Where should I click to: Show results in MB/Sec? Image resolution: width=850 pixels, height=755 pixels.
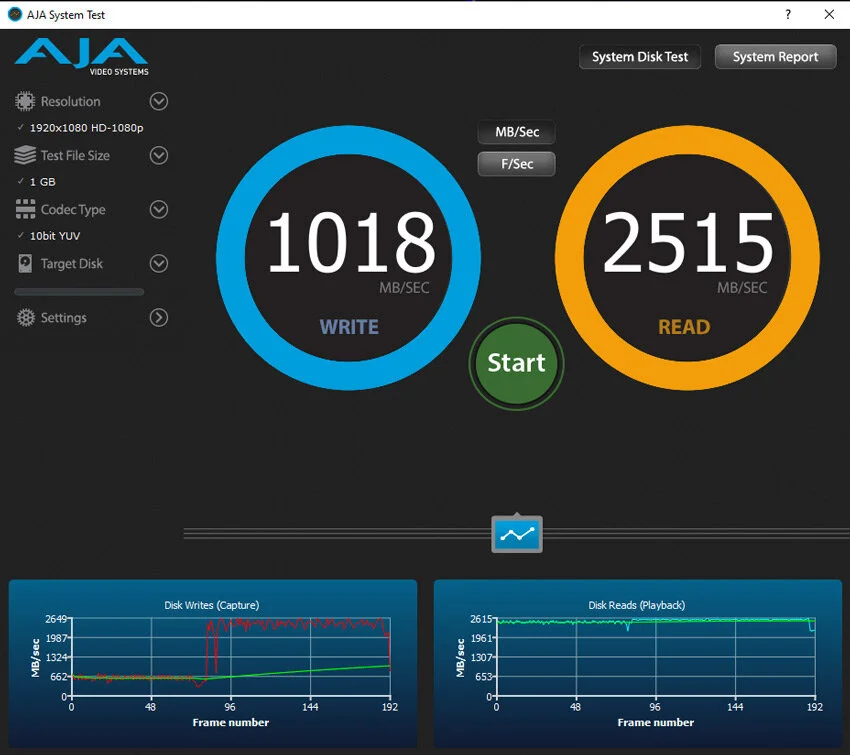point(517,132)
